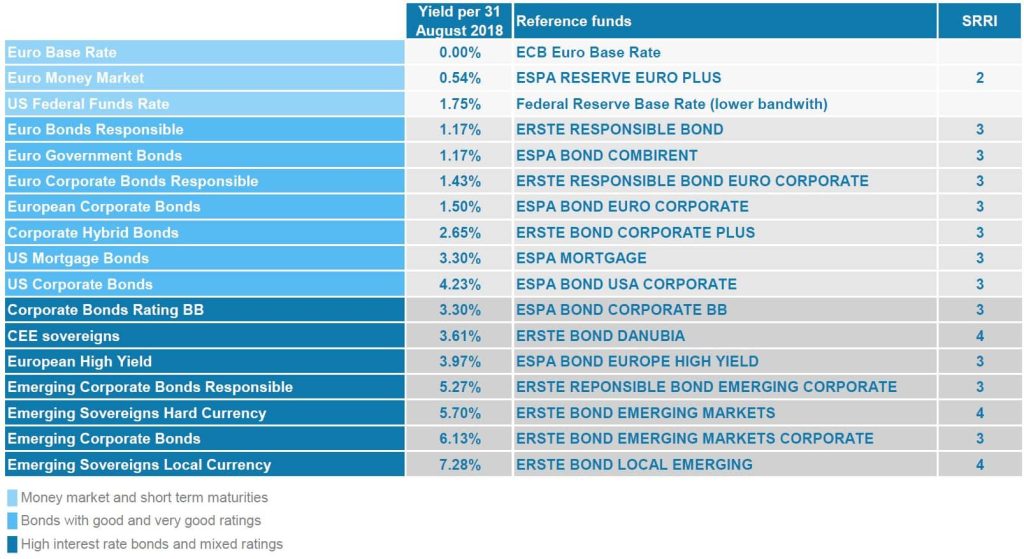Select the US Federal Funds Rate row label
This screenshot has height=559, width=1024.
pyautogui.click(x=88, y=103)
